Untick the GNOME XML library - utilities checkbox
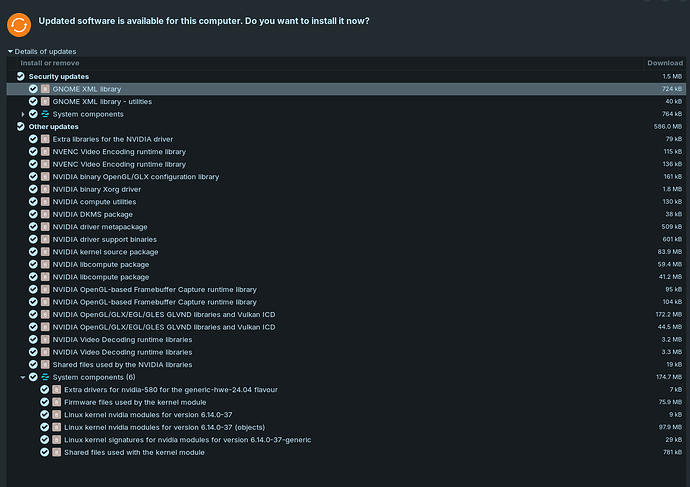Screen dimensions: 690x487 [x=33, y=101]
